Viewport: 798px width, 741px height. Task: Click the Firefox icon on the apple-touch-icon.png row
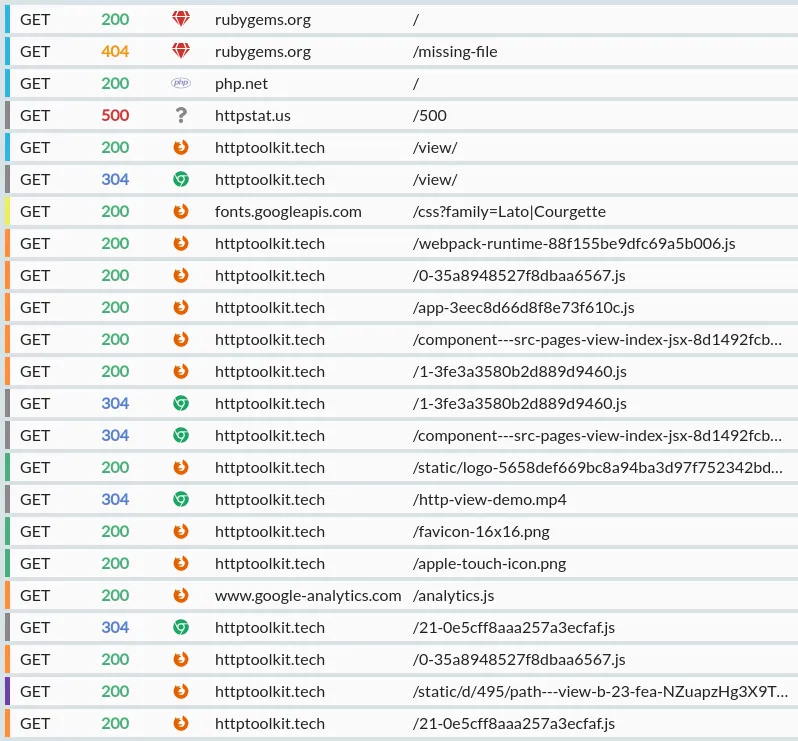click(x=181, y=563)
